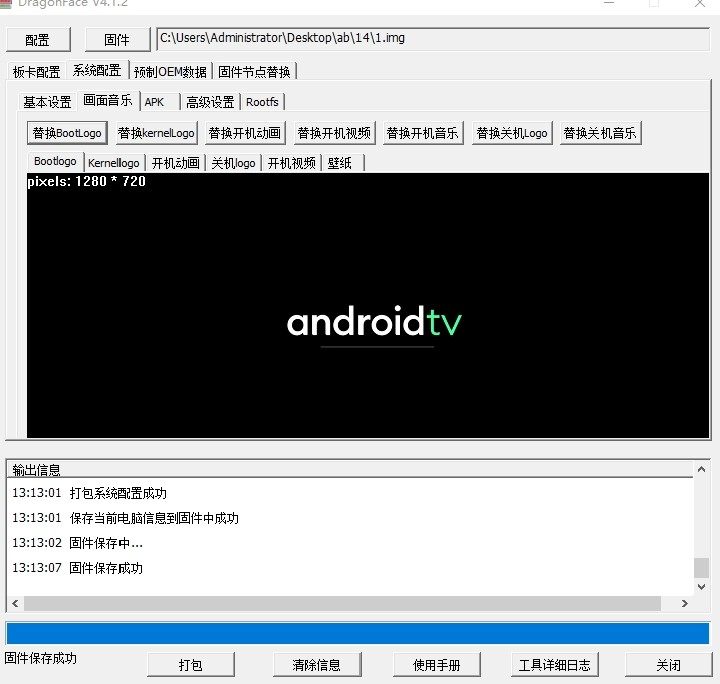The height and width of the screenshot is (684, 720).
Task: Click the 配置 button
Action: 38,40
